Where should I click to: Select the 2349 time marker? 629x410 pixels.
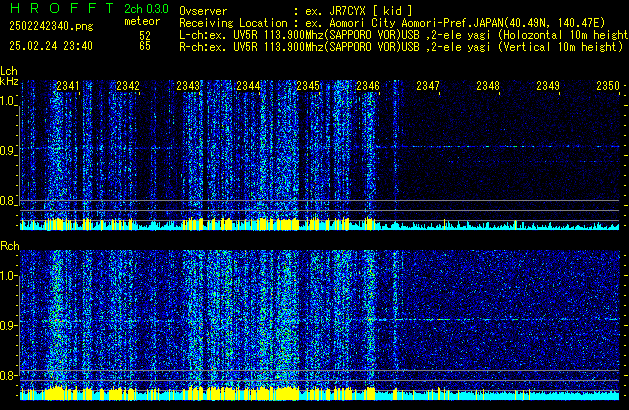(548, 86)
